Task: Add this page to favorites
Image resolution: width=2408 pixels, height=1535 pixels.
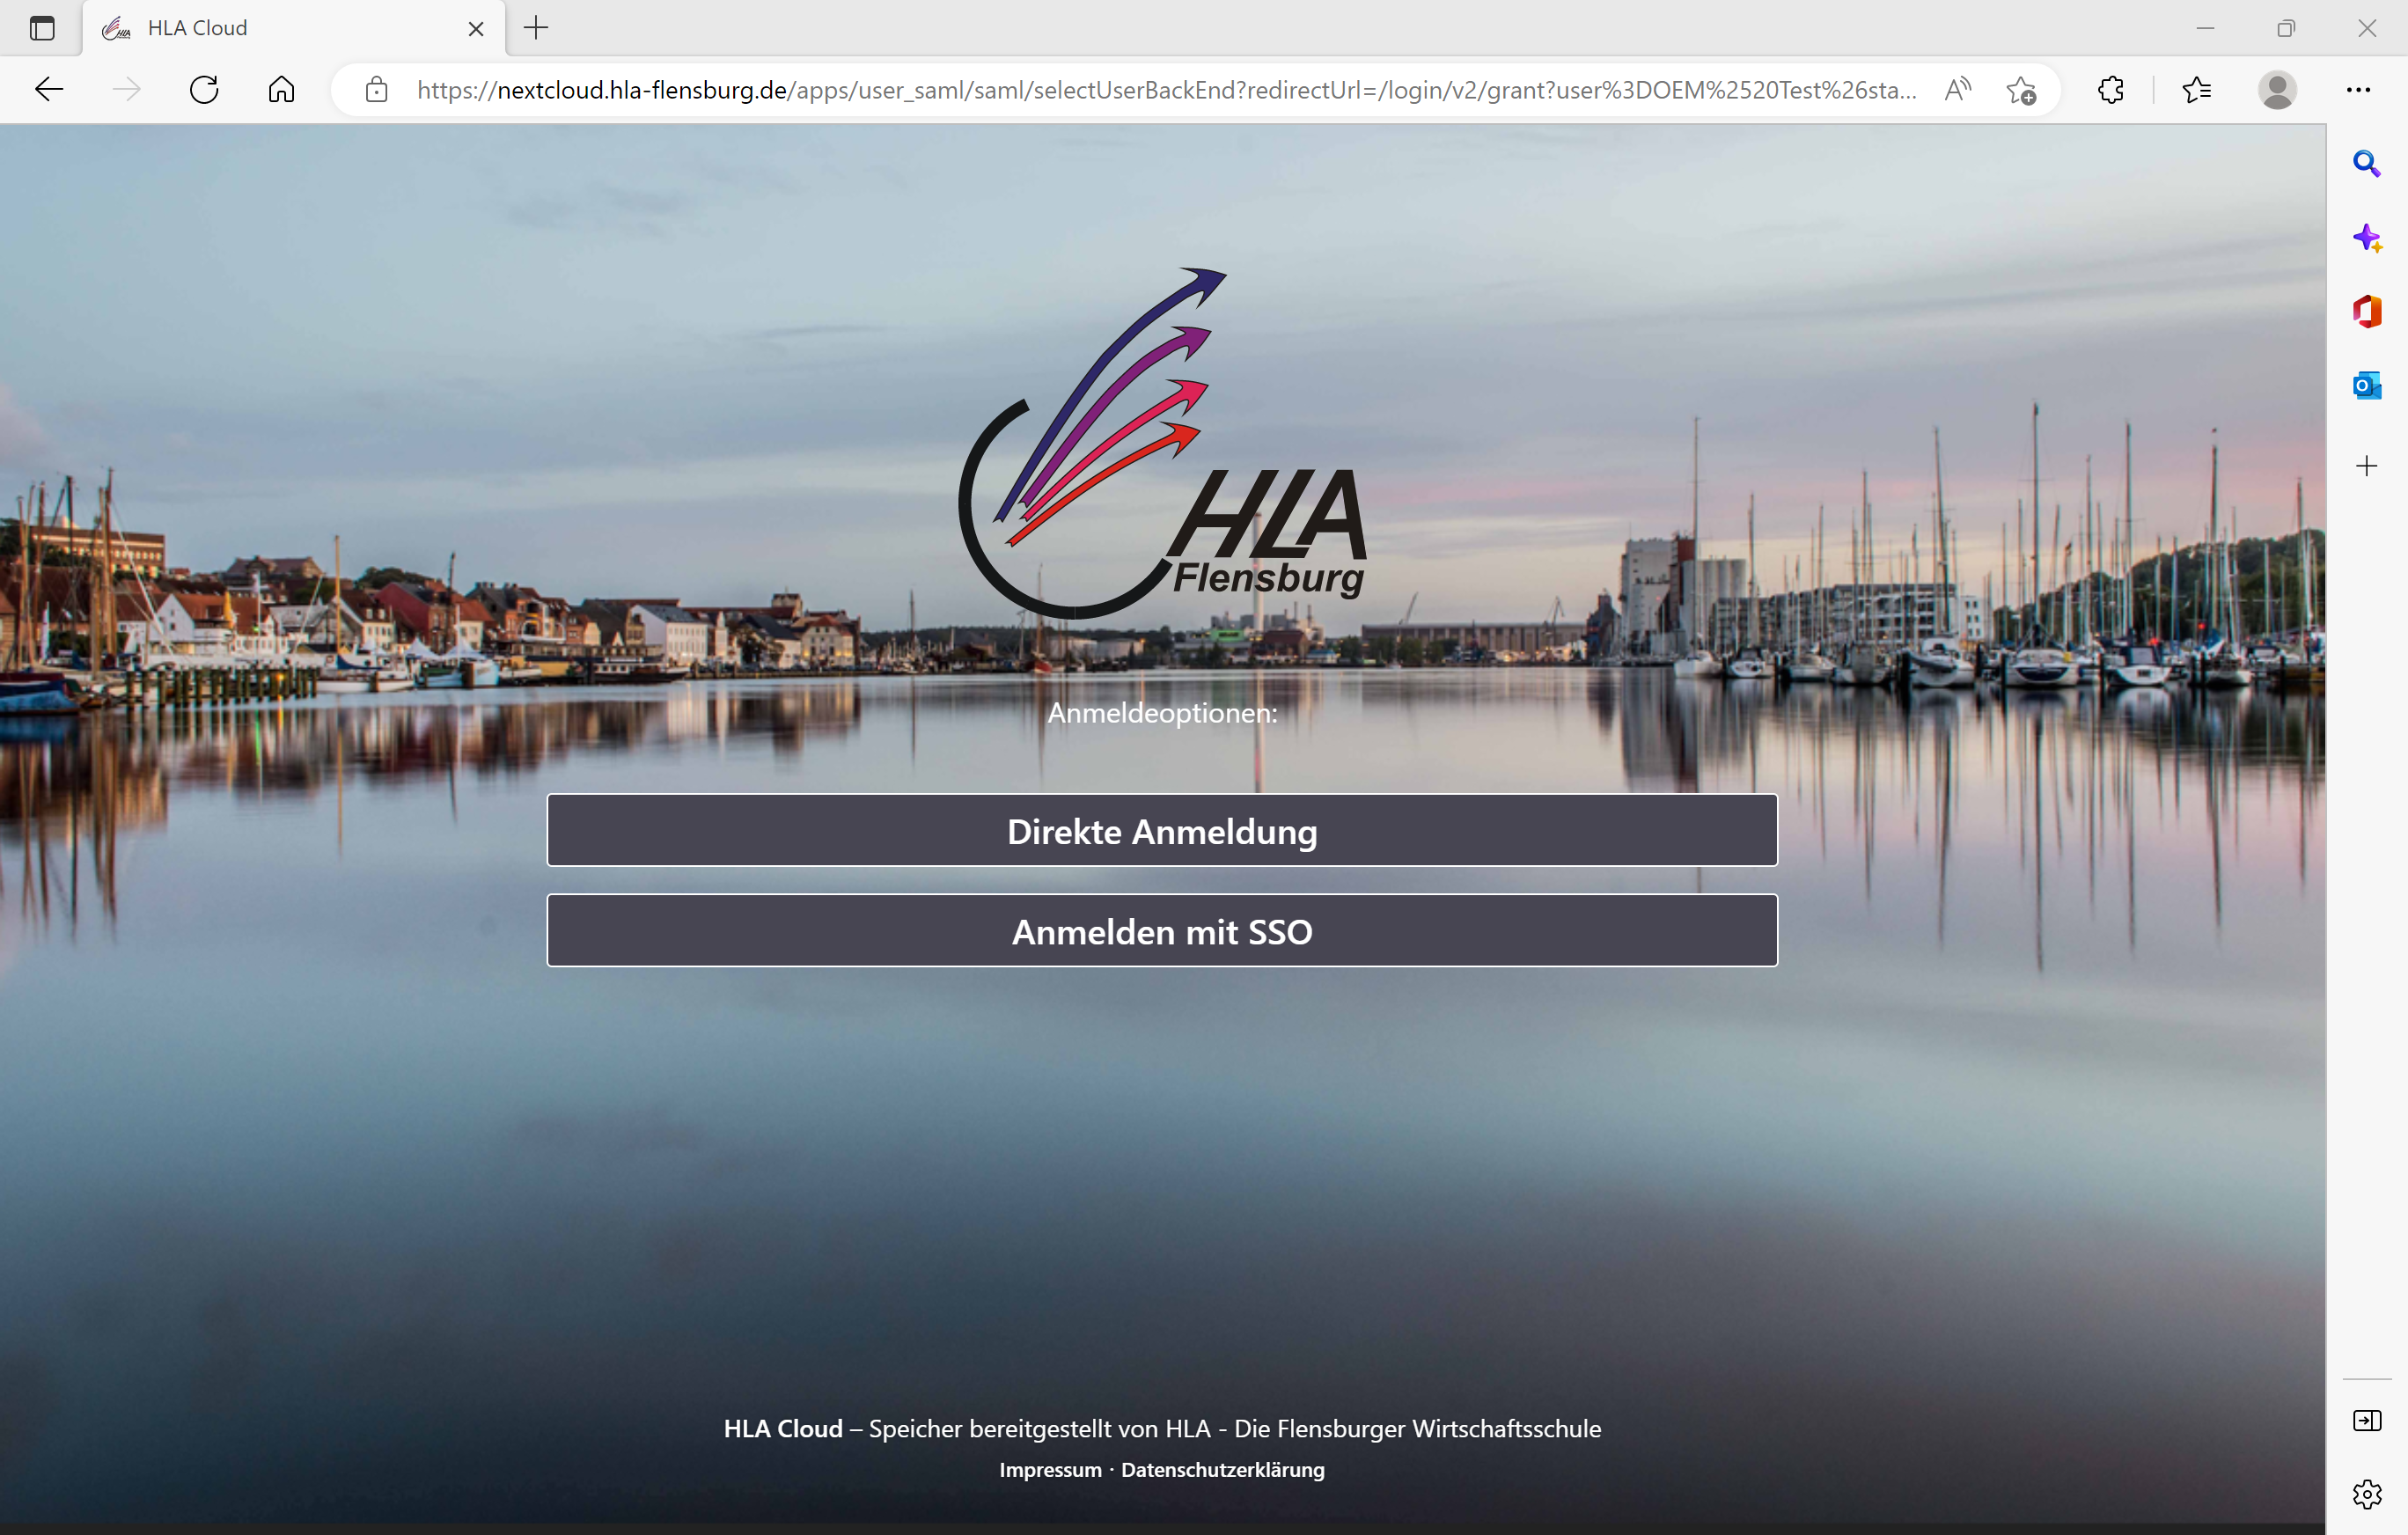Action: pyautogui.click(x=2021, y=90)
